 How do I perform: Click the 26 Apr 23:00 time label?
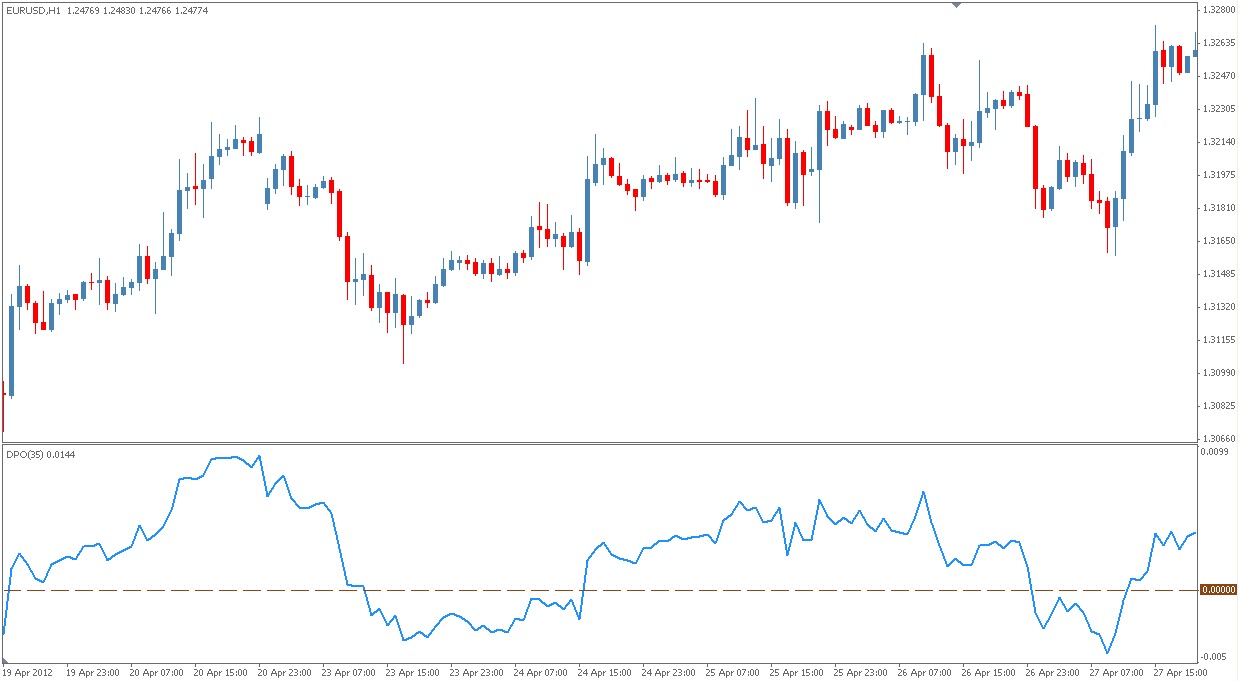point(1052,673)
